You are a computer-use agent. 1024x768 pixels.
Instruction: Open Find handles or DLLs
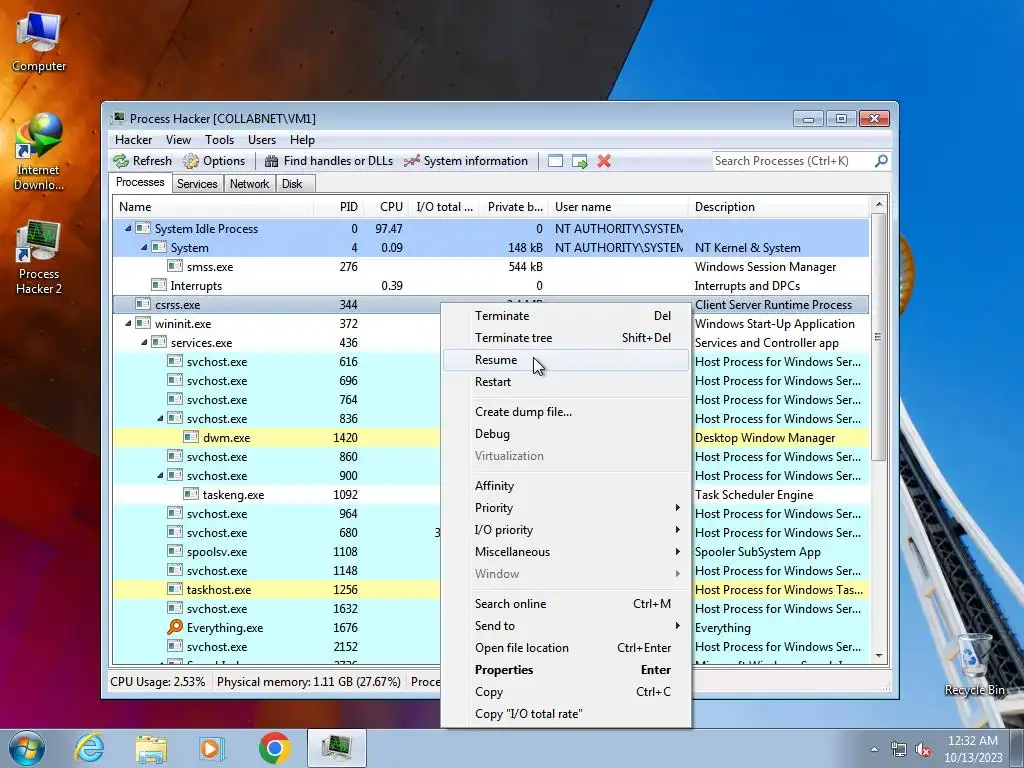[x=329, y=161]
